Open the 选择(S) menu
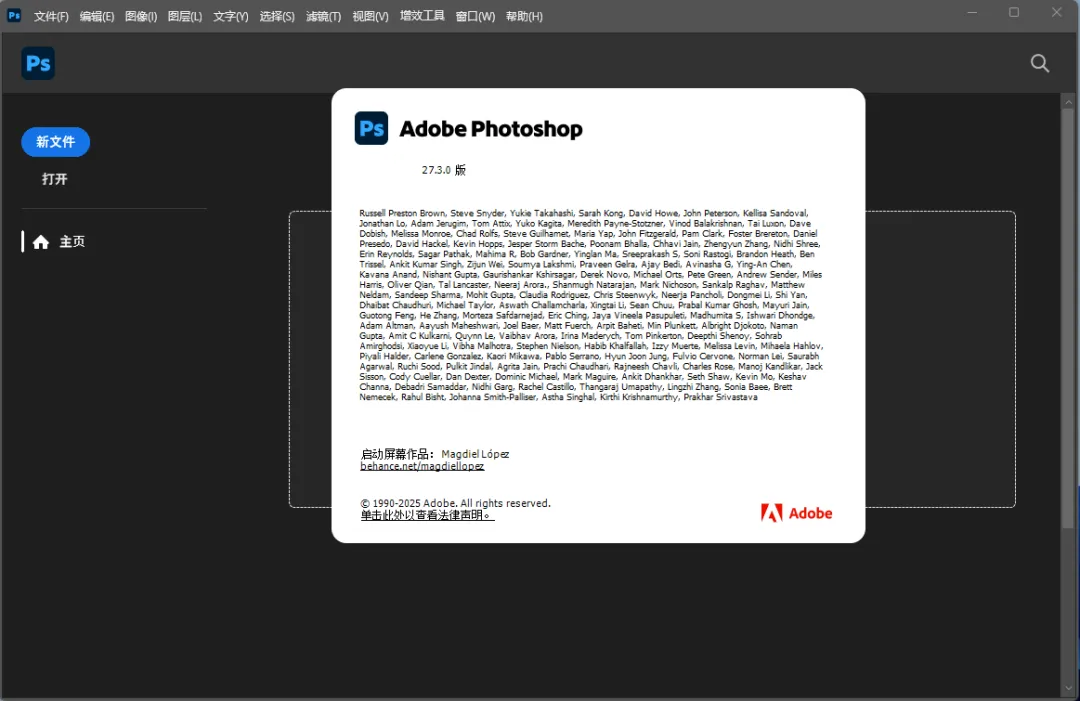This screenshot has width=1080, height=701. [x=277, y=16]
